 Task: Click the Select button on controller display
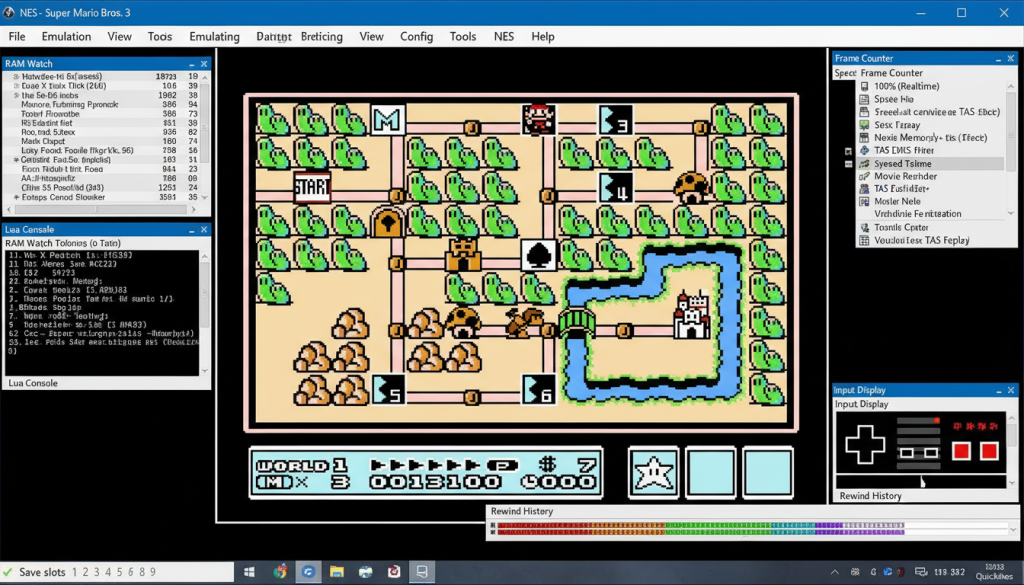click(x=906, y=452)
